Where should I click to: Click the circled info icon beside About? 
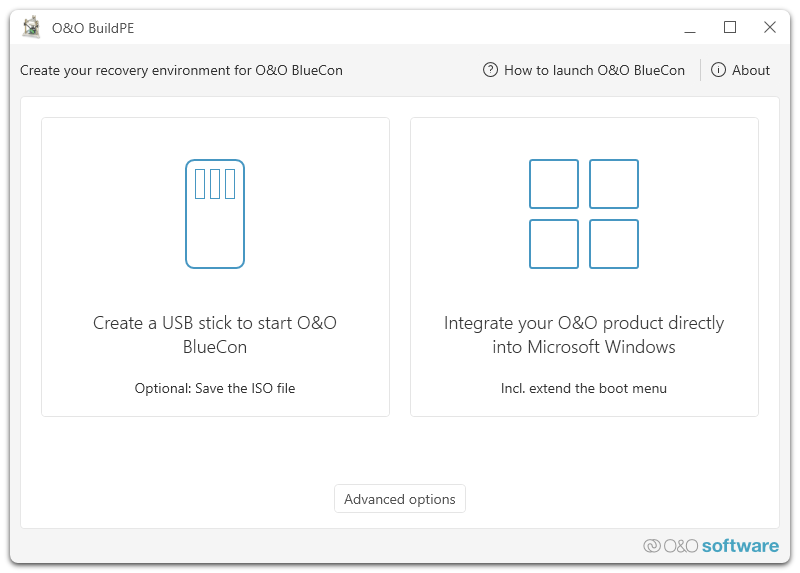pyautogui.click(x=718, y=70)
